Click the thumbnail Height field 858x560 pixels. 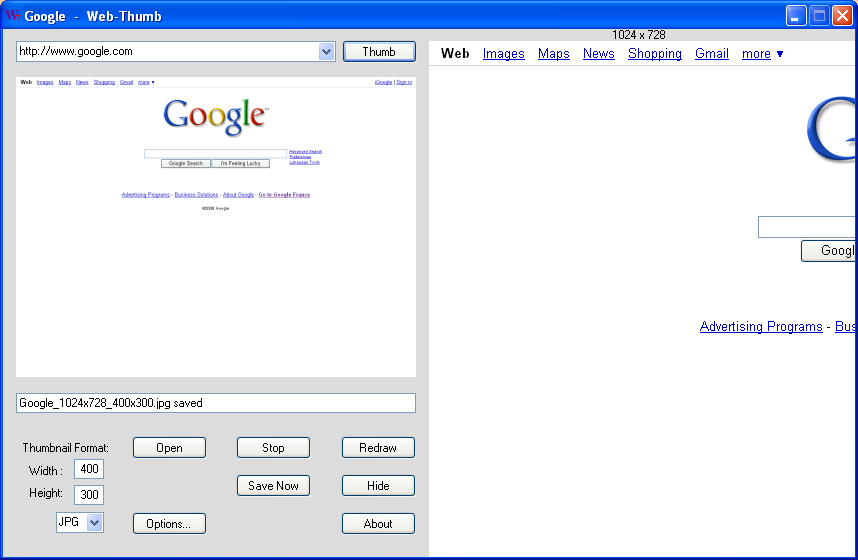coord(89,495)
